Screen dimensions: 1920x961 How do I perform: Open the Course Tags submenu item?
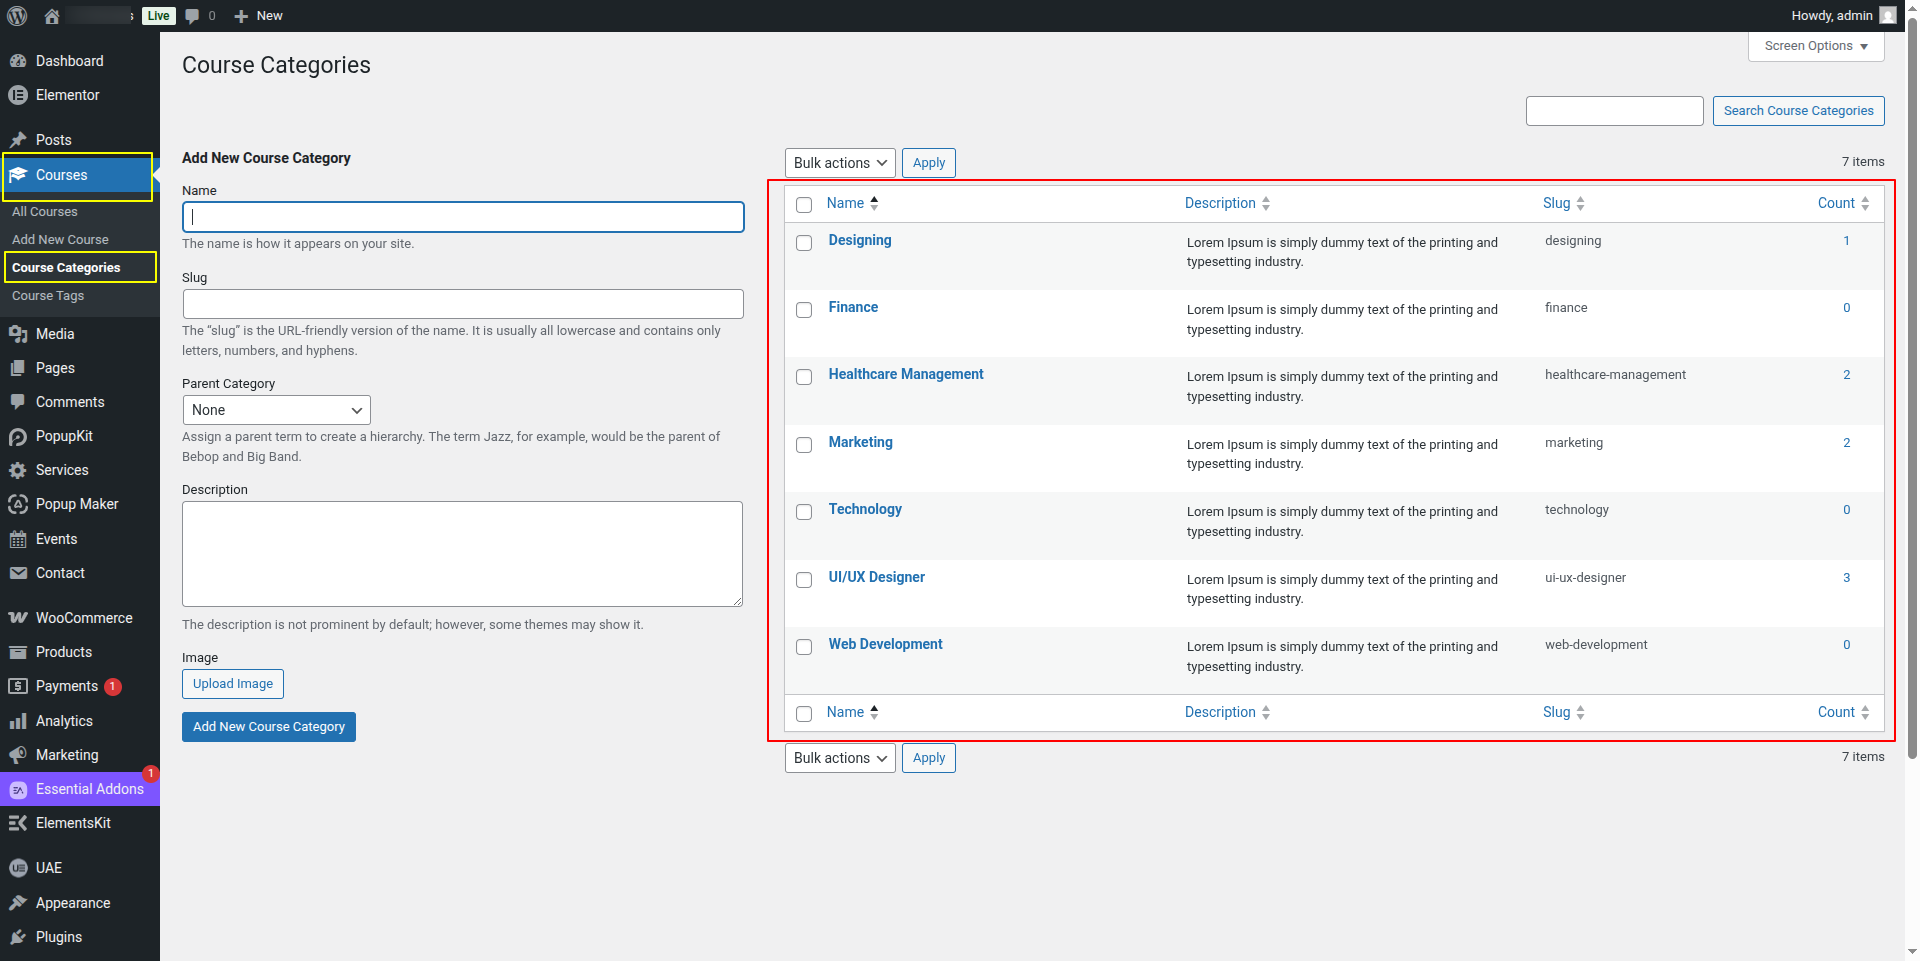pos(48,296)
